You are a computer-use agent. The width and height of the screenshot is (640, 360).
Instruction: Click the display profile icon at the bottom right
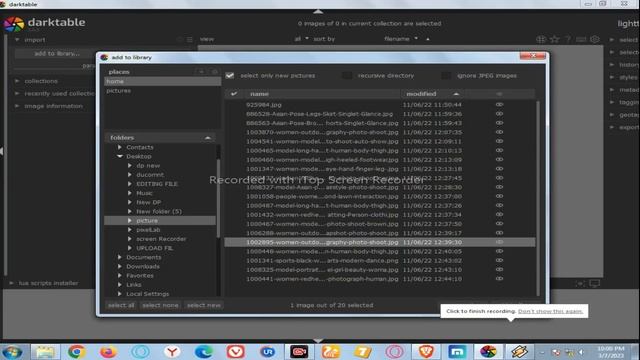[x=594, y=283]
